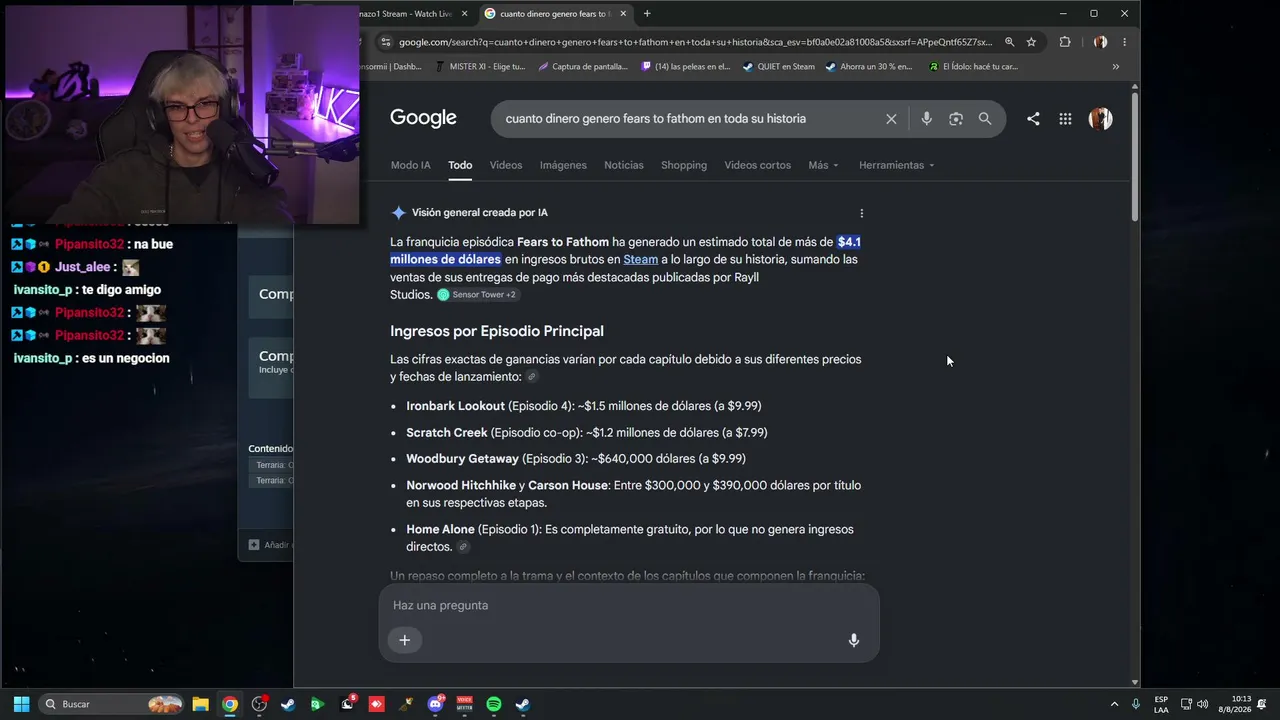This screenshot has height=720, width=1280.
Task: Open Discord from the taskbar
Action: pyautogui.click(x=435, y=704)
